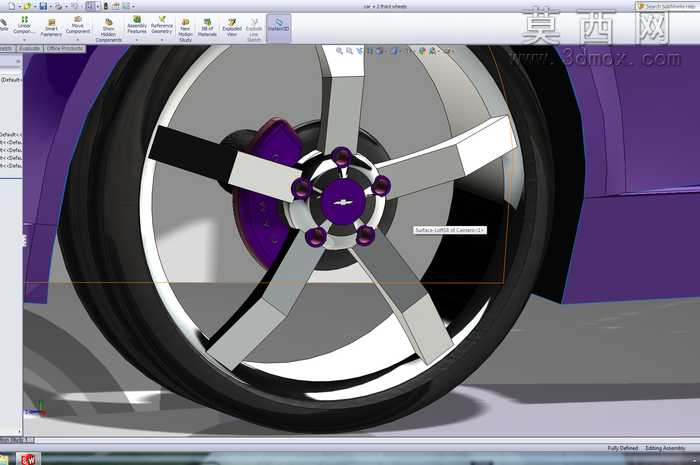Image resolution: width=700 pixels, height=465 pixels.
Task: Click the File Properties icon
Action: pyautogui.click(x=116, y=6)
